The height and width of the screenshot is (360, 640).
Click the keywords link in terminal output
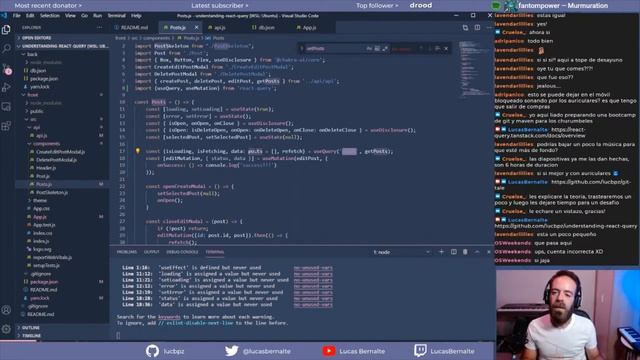pyautogui.click(x=169, y=317)
